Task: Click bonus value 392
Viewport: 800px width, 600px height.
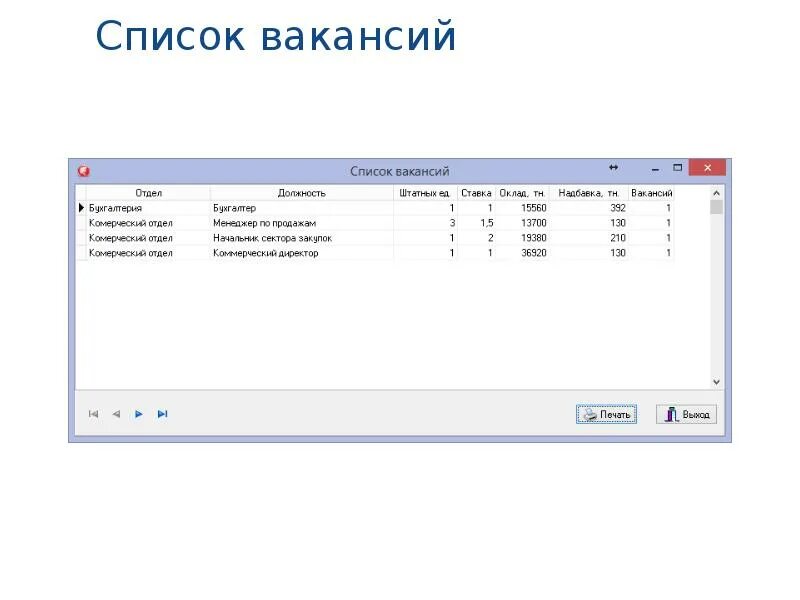Action: pos(618,208)
